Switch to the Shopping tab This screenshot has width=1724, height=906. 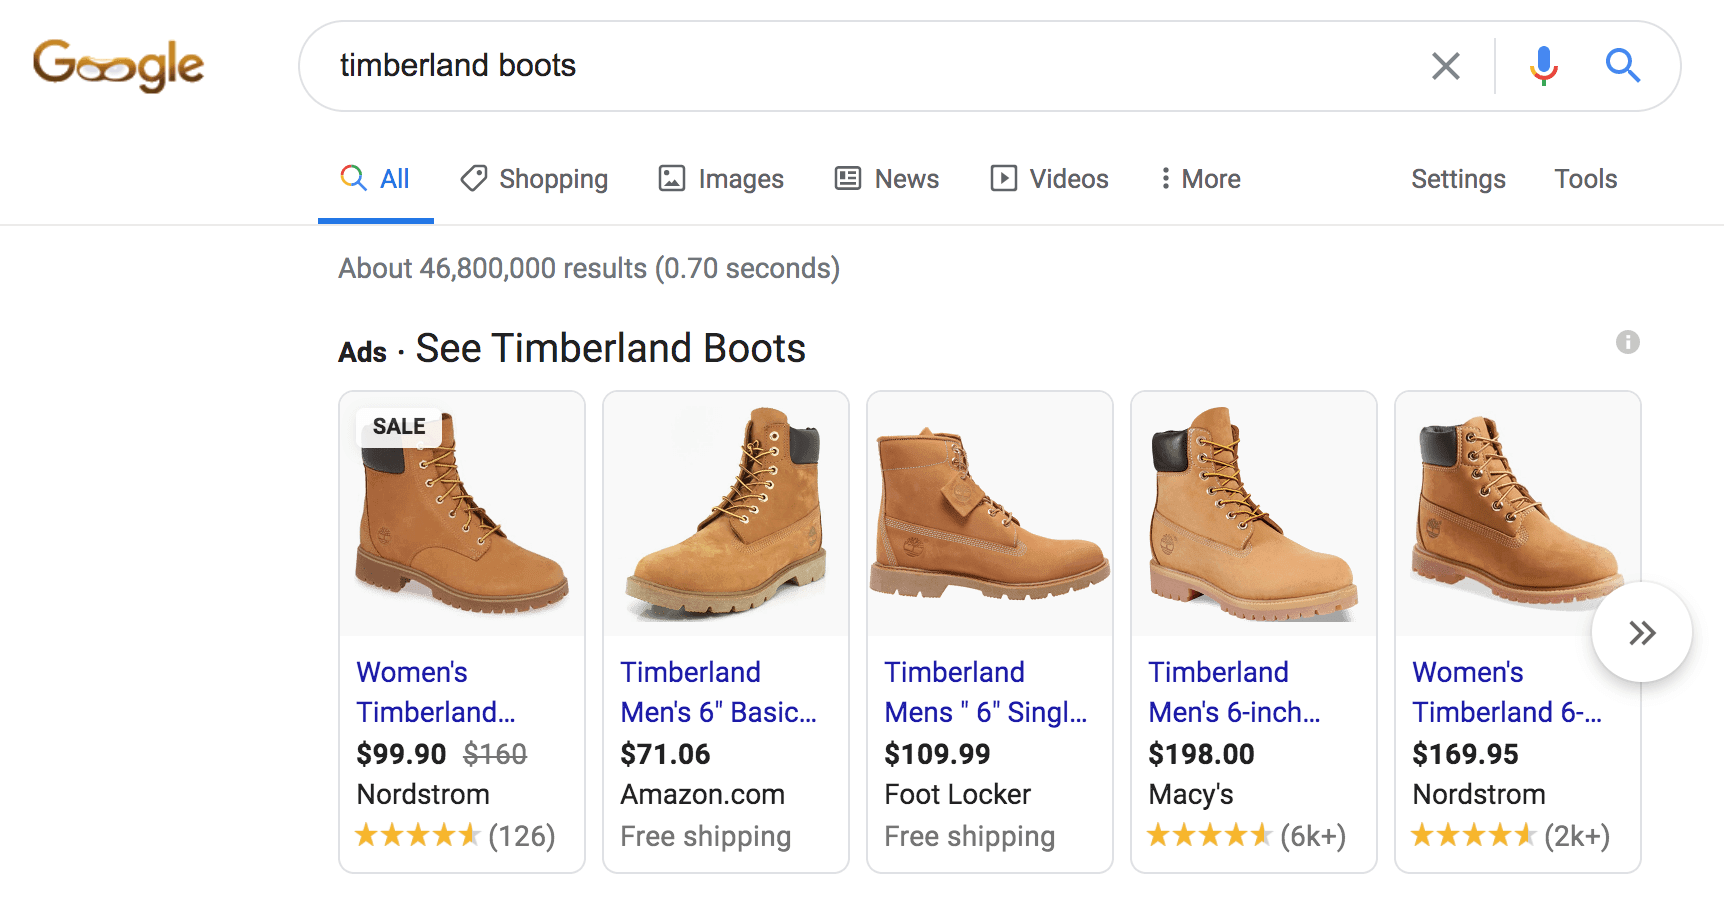click(534, 179)
